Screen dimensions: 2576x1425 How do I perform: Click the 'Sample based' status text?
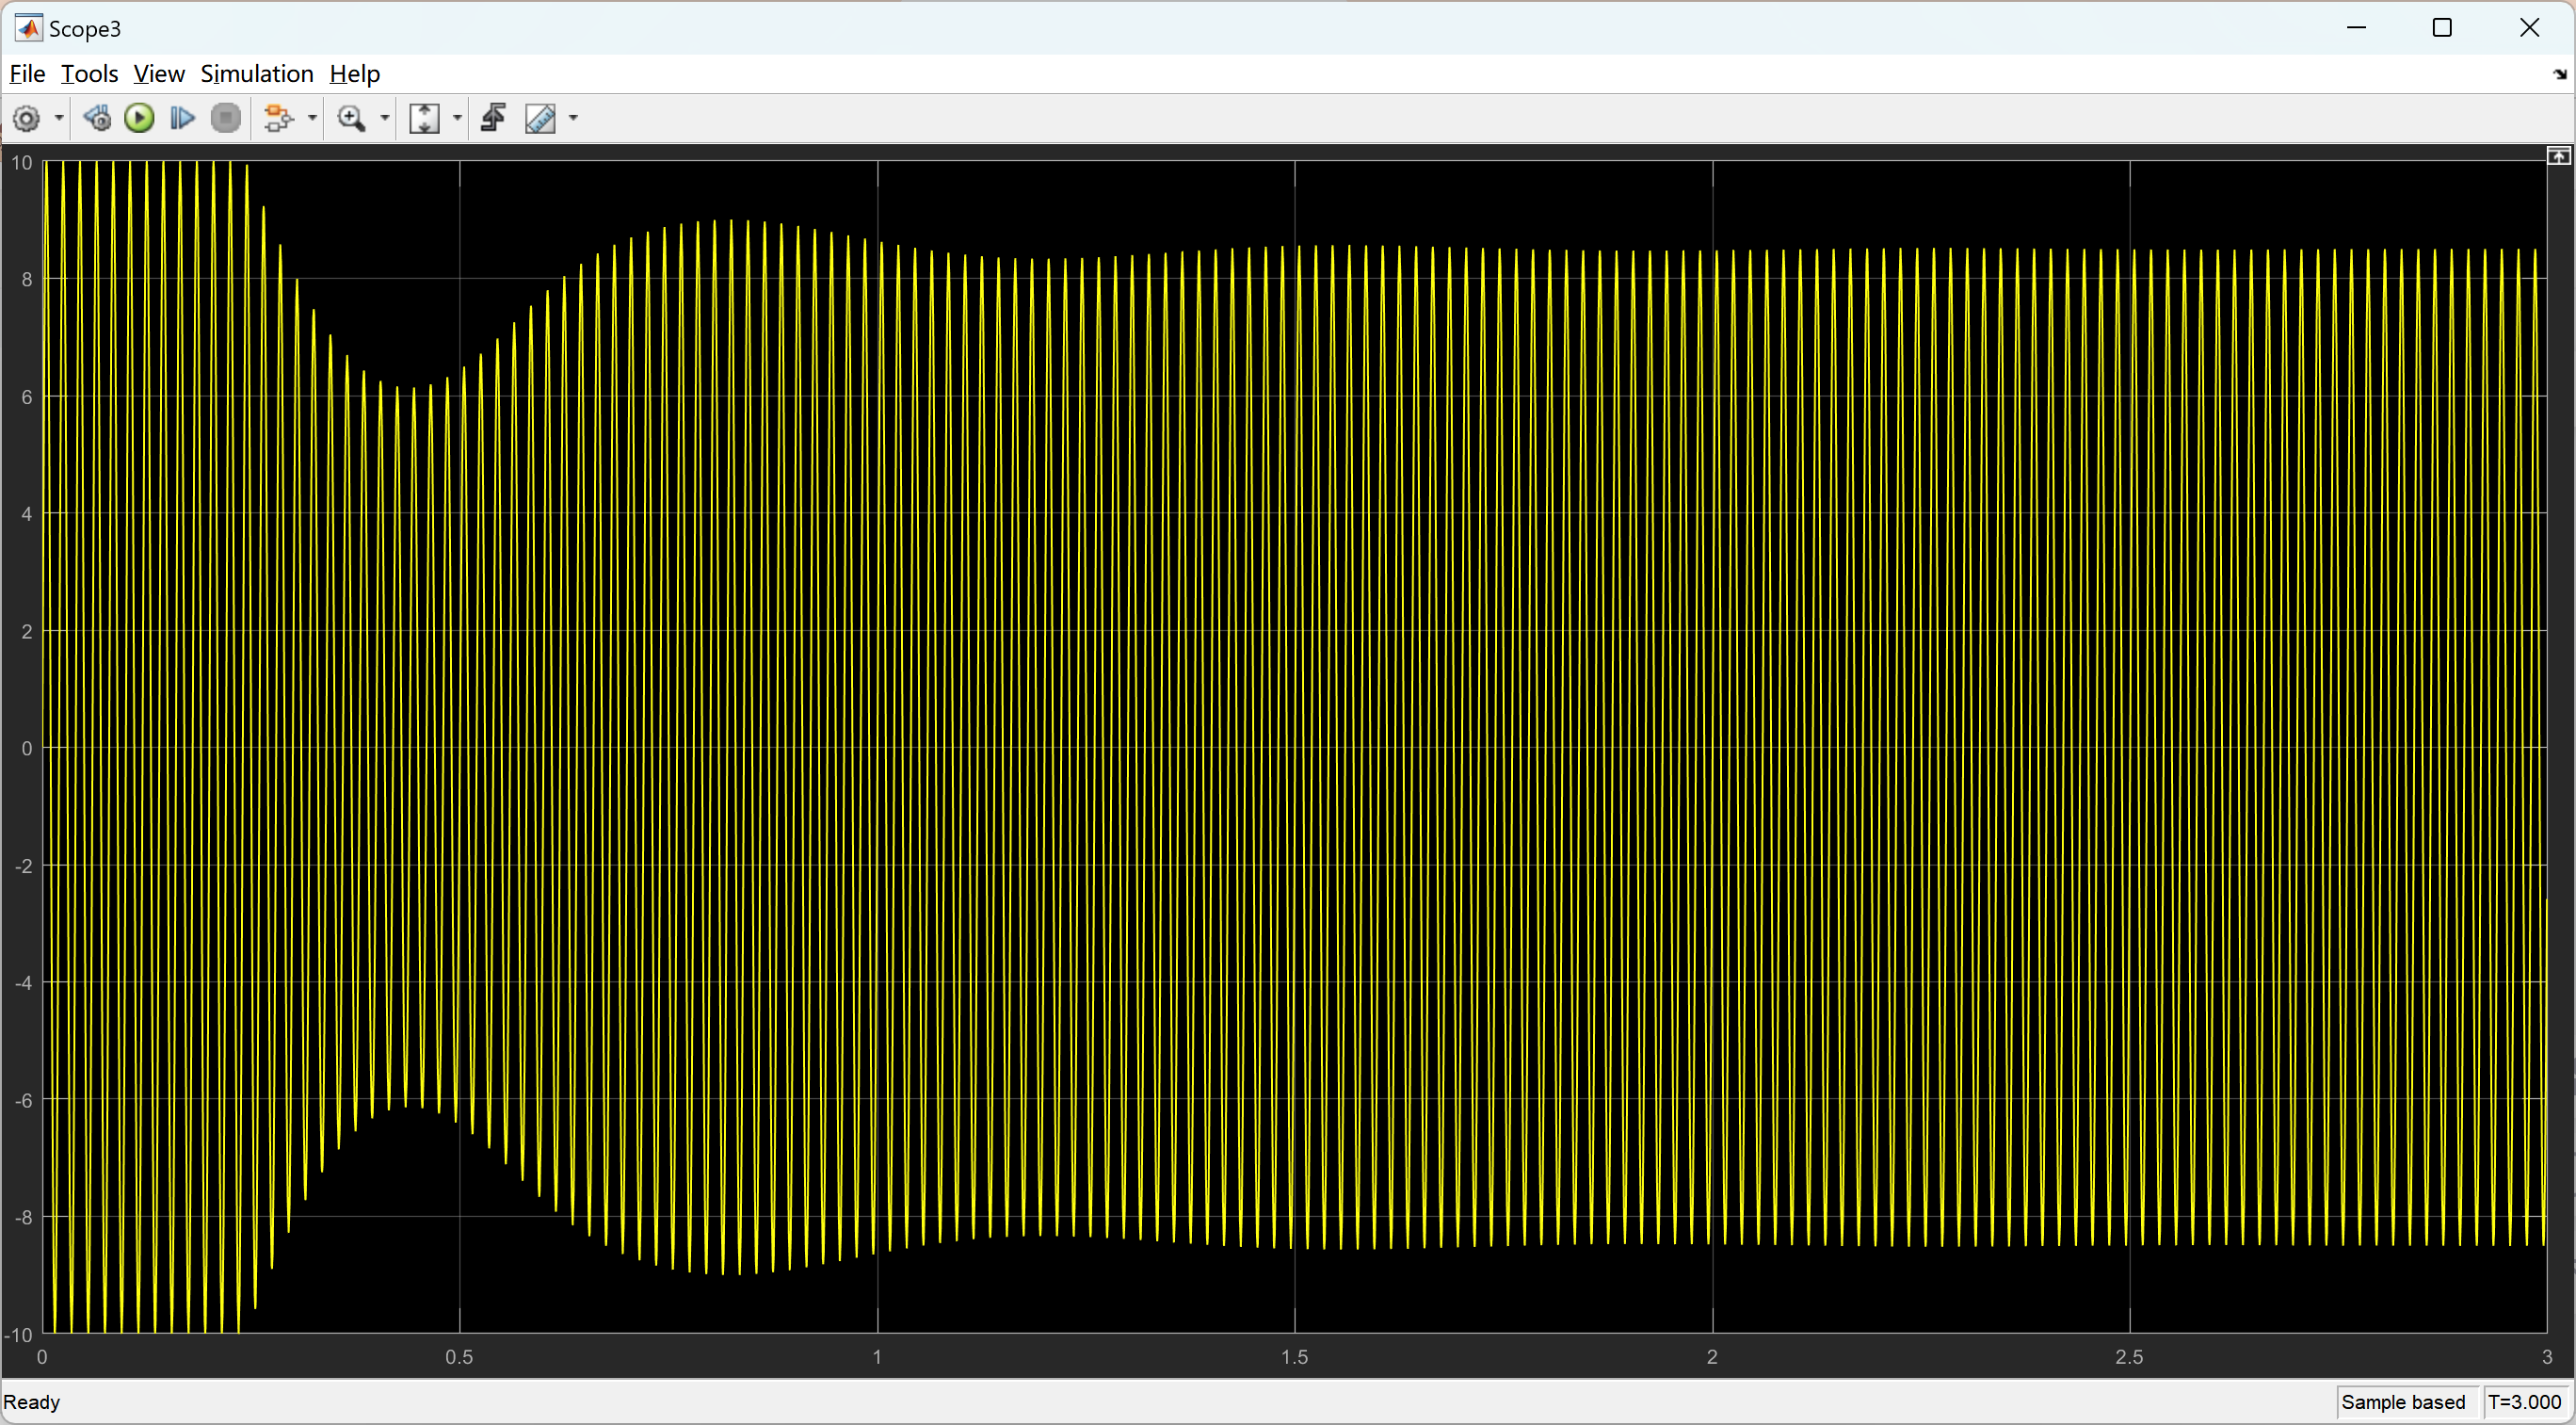pyautogui.click(x=2403, y=1403)
